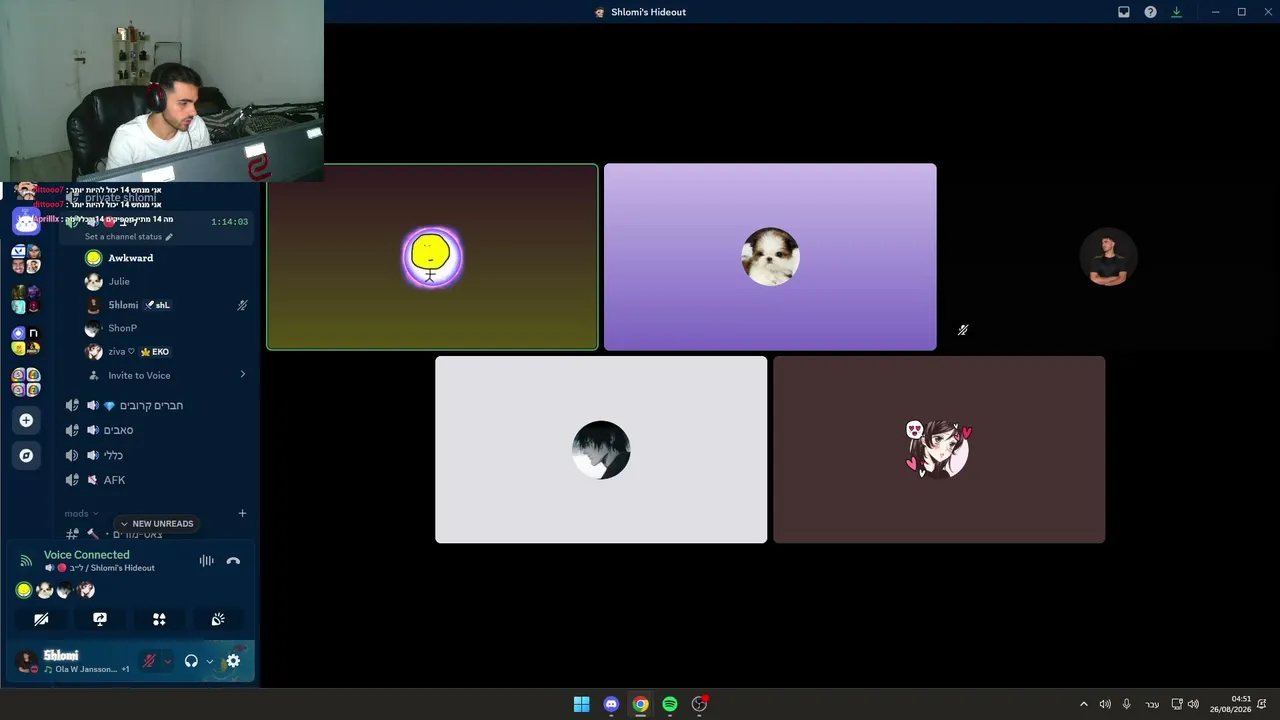Open the soundboard button
The height and width of the screenshot is (720, 1280).
tap(218, 619)
